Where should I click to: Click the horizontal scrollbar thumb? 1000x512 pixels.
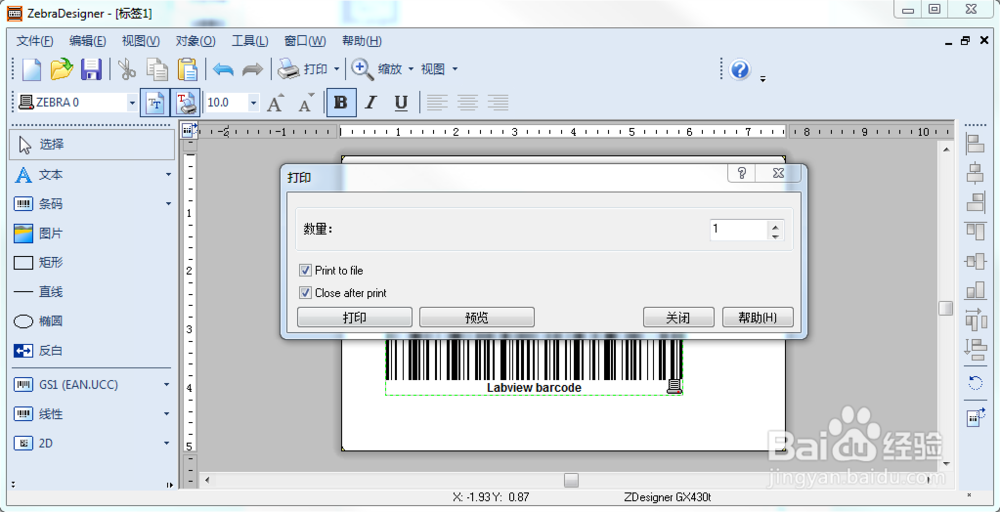(571, 480)
